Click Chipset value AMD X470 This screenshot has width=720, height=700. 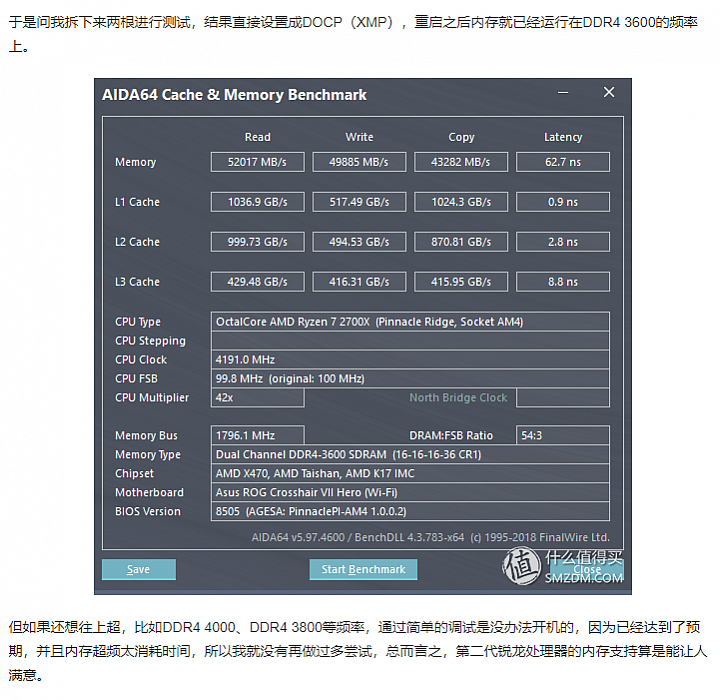tap(411, 474)
